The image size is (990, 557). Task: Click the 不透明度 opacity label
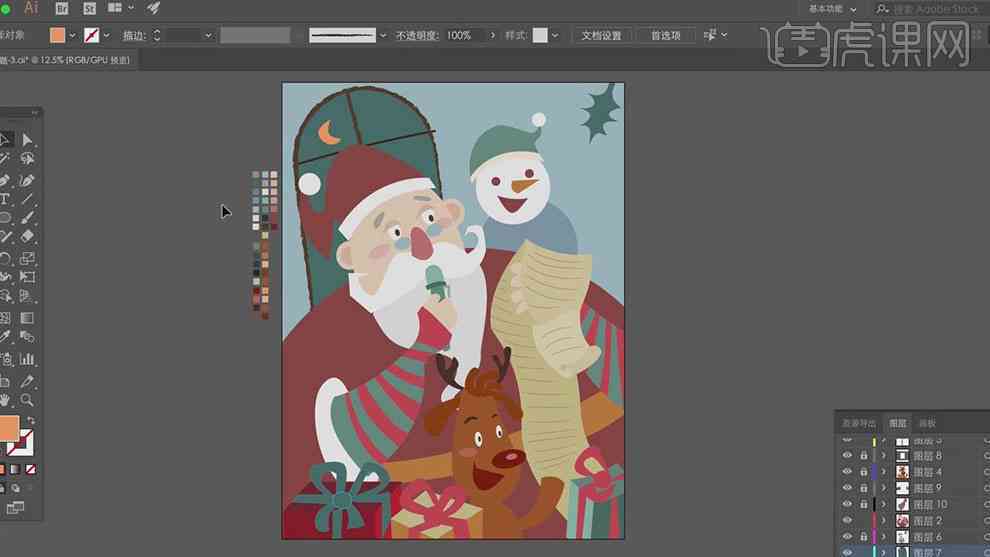pyautogui.click(x=417, y=35)
